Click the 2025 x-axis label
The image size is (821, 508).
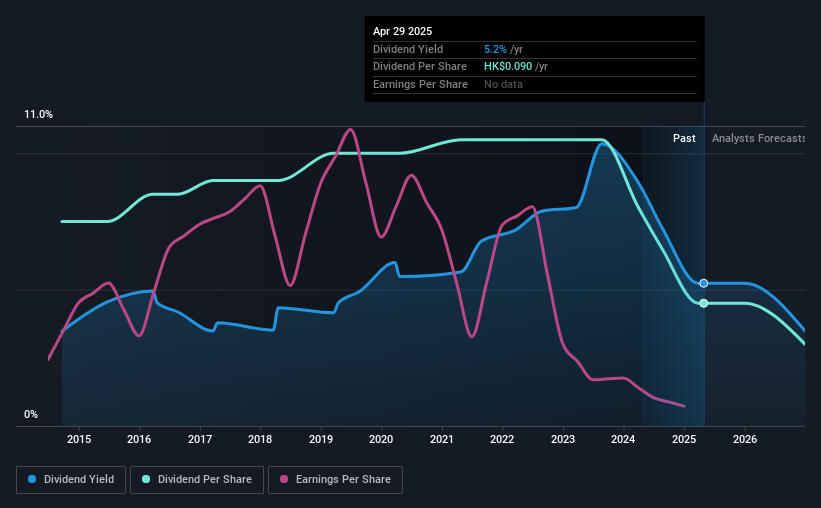(684, 439)
